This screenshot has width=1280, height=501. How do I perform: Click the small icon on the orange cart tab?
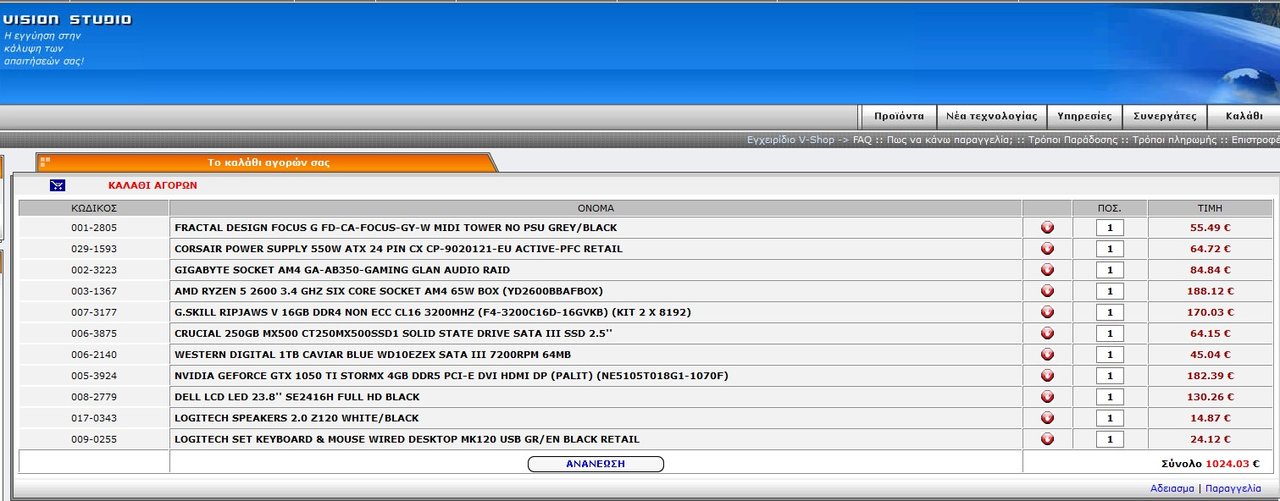click(46, 161)
